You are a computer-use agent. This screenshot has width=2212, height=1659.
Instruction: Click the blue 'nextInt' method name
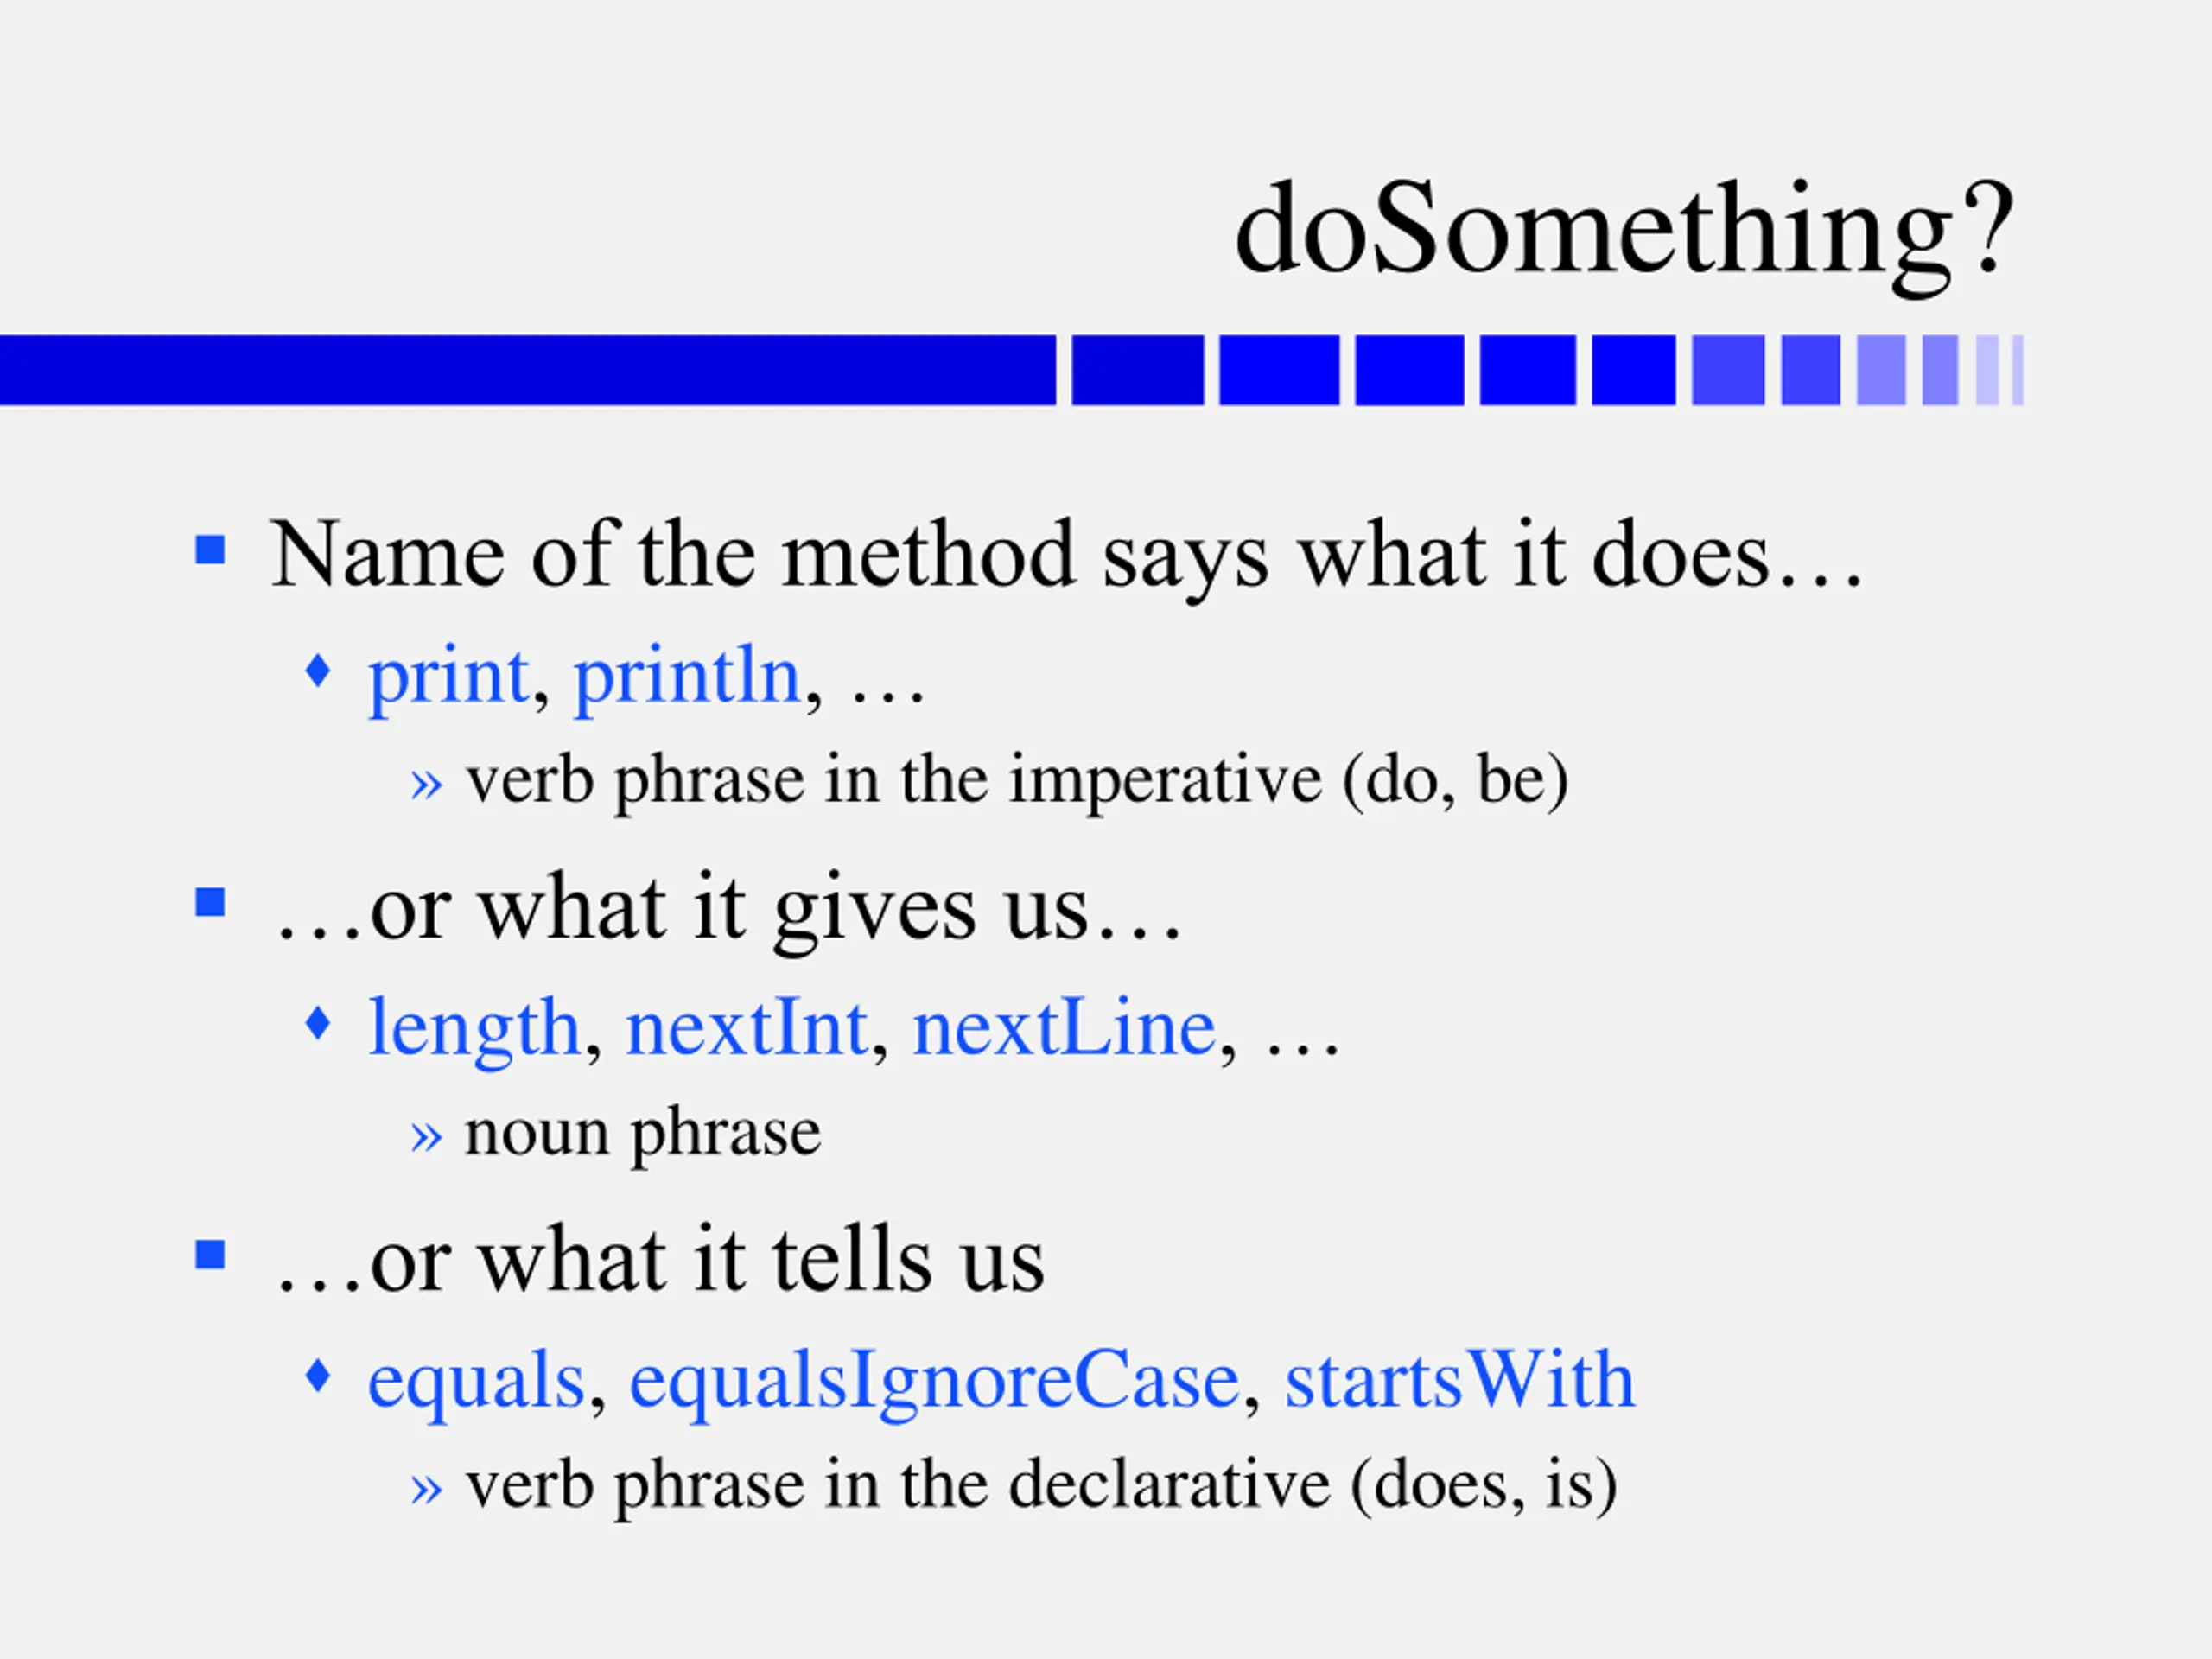pos(746,1028)
